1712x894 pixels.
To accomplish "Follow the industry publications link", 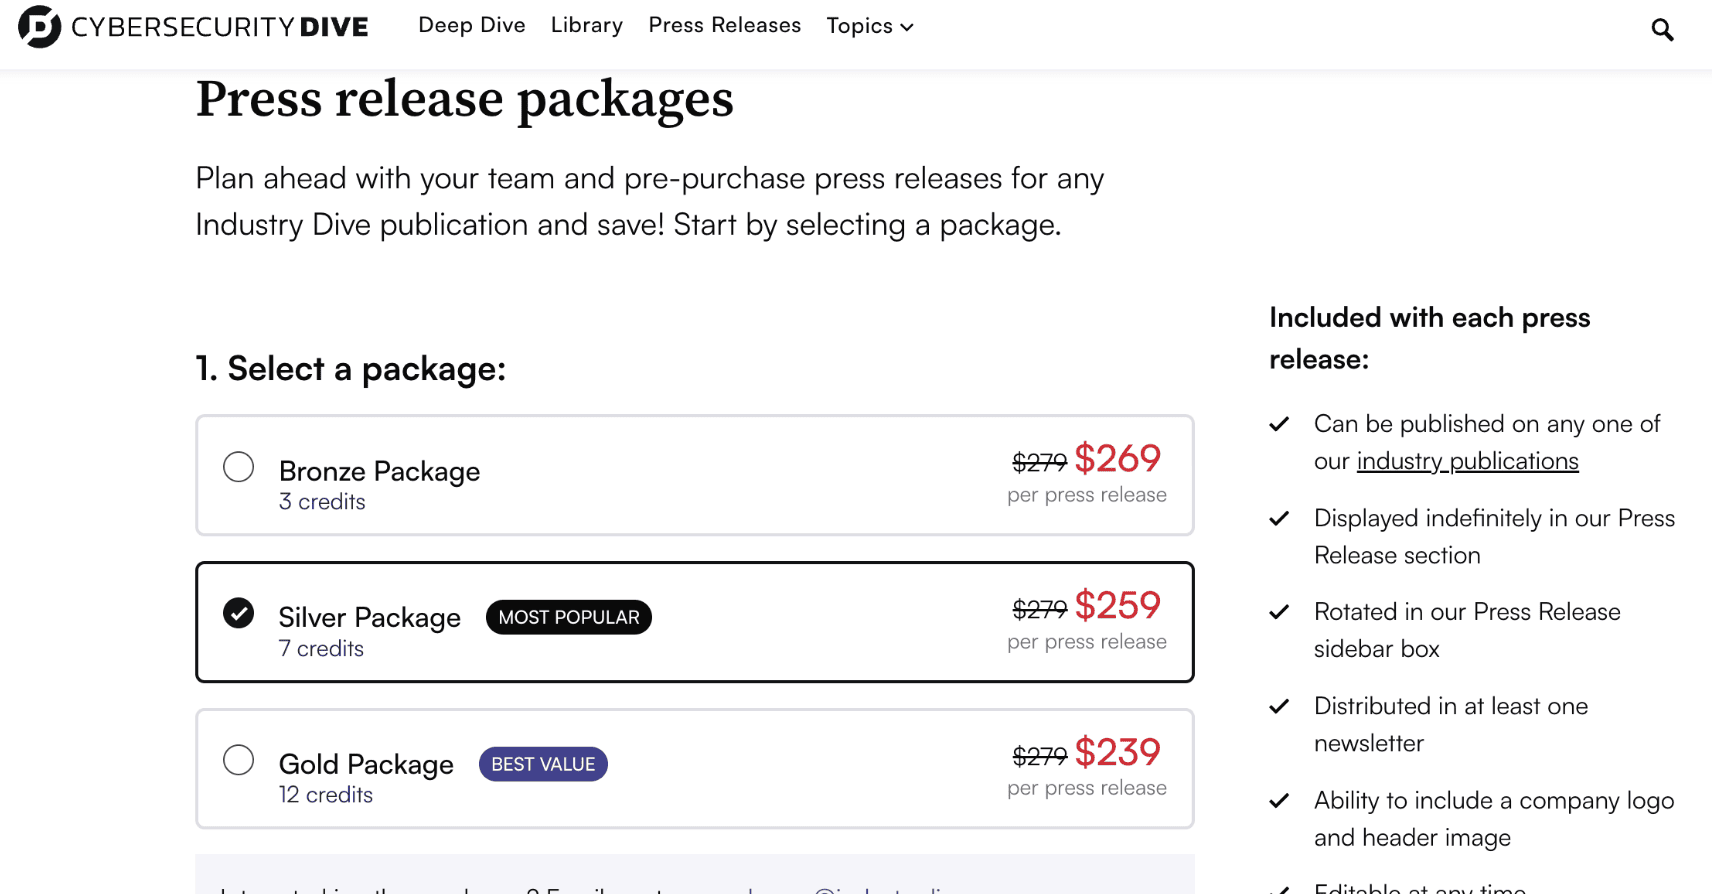I will click(x=1467, y=461).
